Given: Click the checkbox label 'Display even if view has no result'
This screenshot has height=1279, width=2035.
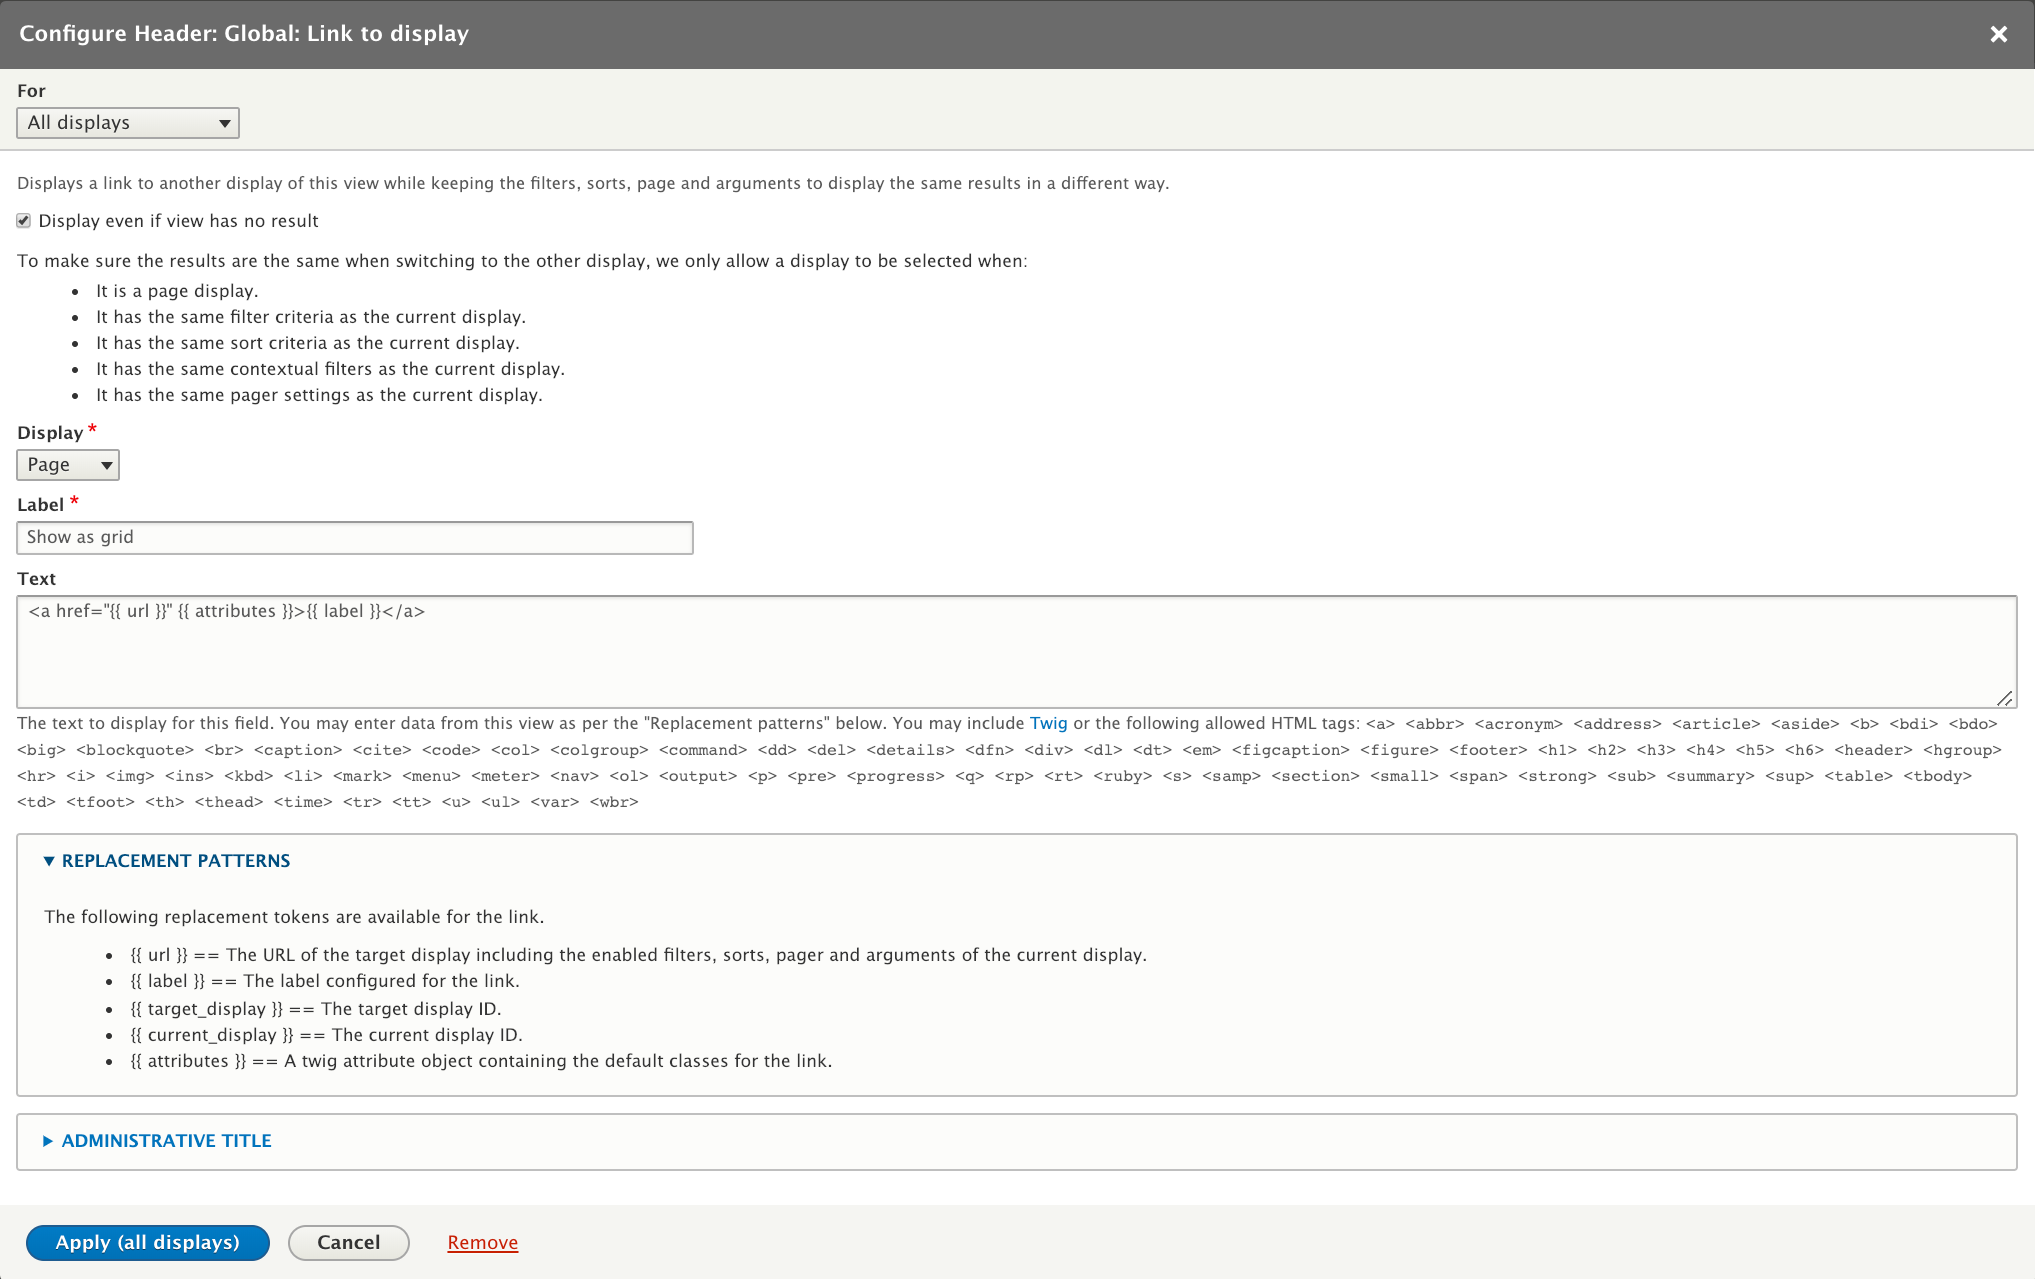Looking at the screenshot, I should (x=178, y=220).
